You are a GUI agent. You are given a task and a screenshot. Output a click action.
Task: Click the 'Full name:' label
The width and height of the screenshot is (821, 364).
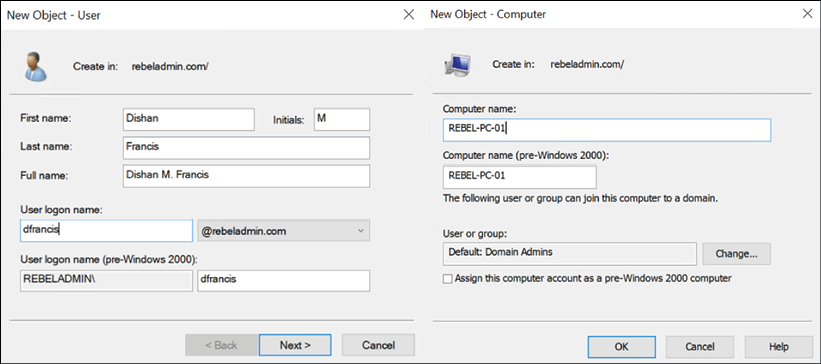[43, 175]
